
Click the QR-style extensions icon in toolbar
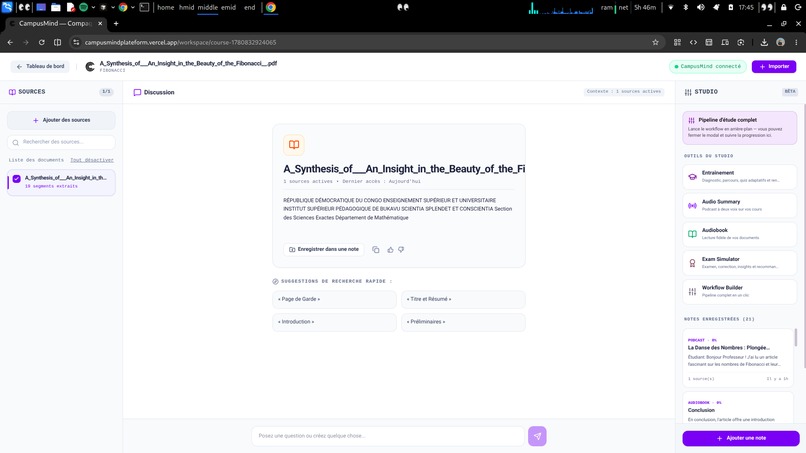coord(677,42)
